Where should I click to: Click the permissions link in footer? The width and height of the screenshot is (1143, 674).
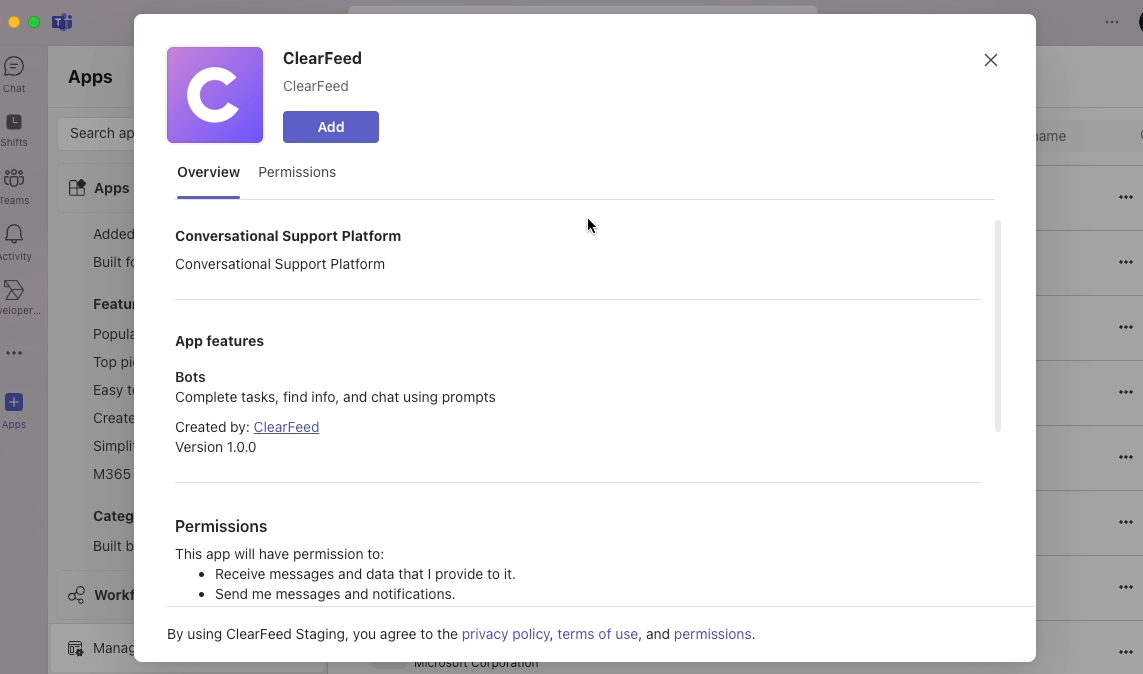tap(712, 634)
